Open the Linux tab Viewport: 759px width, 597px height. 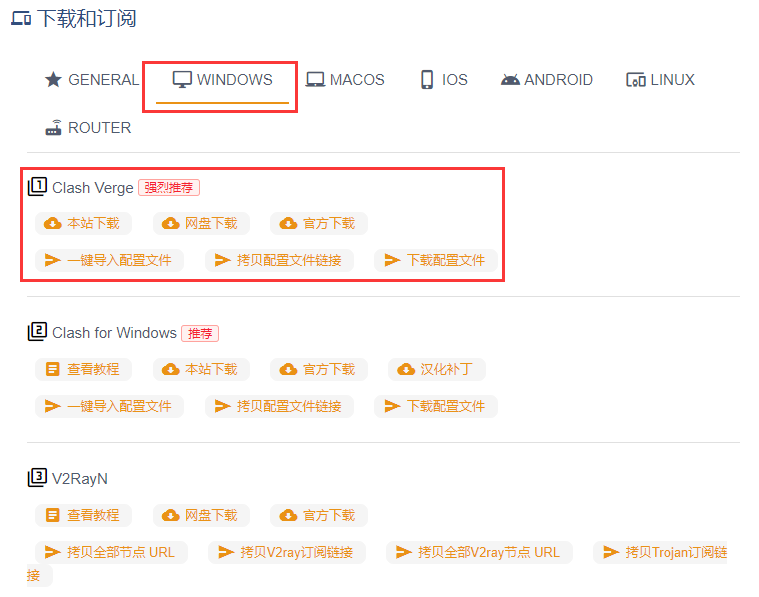click(660, 79)
